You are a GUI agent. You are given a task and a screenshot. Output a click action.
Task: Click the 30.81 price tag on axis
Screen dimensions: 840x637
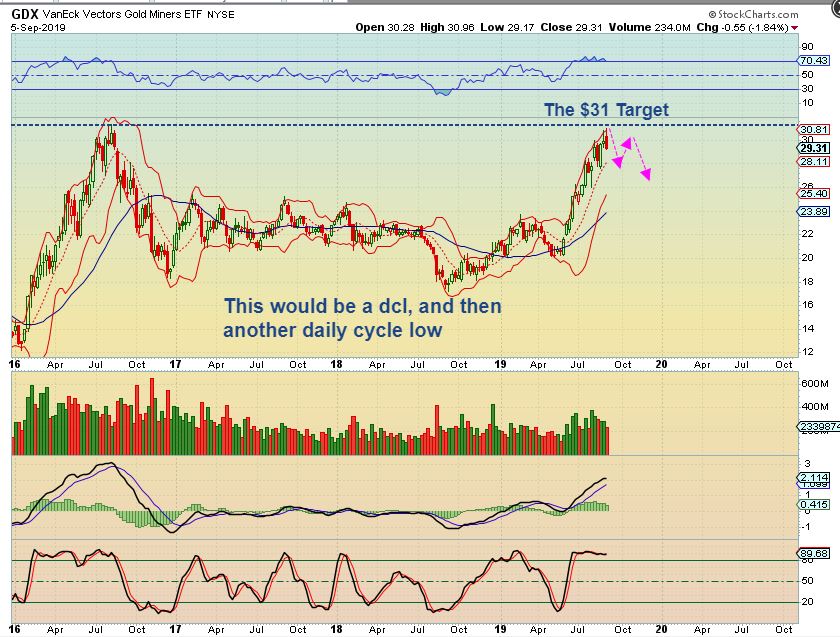[x=814, y=129]
